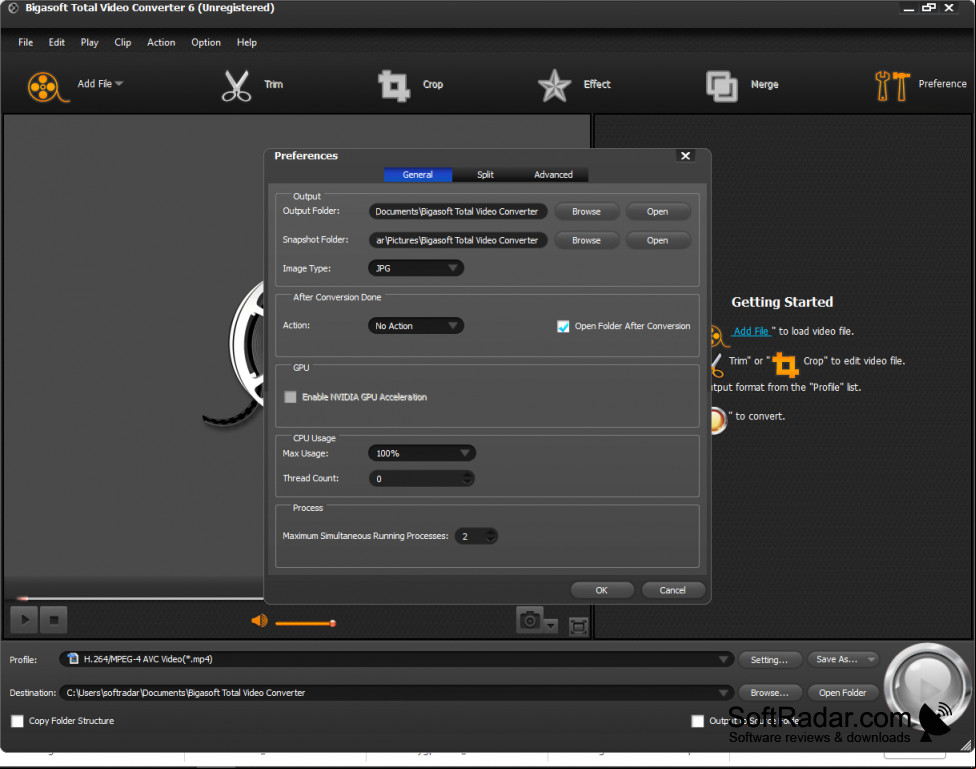Open the Output Folder
Viewport: 976px width, 769px height.
click(x=657, y=212)
